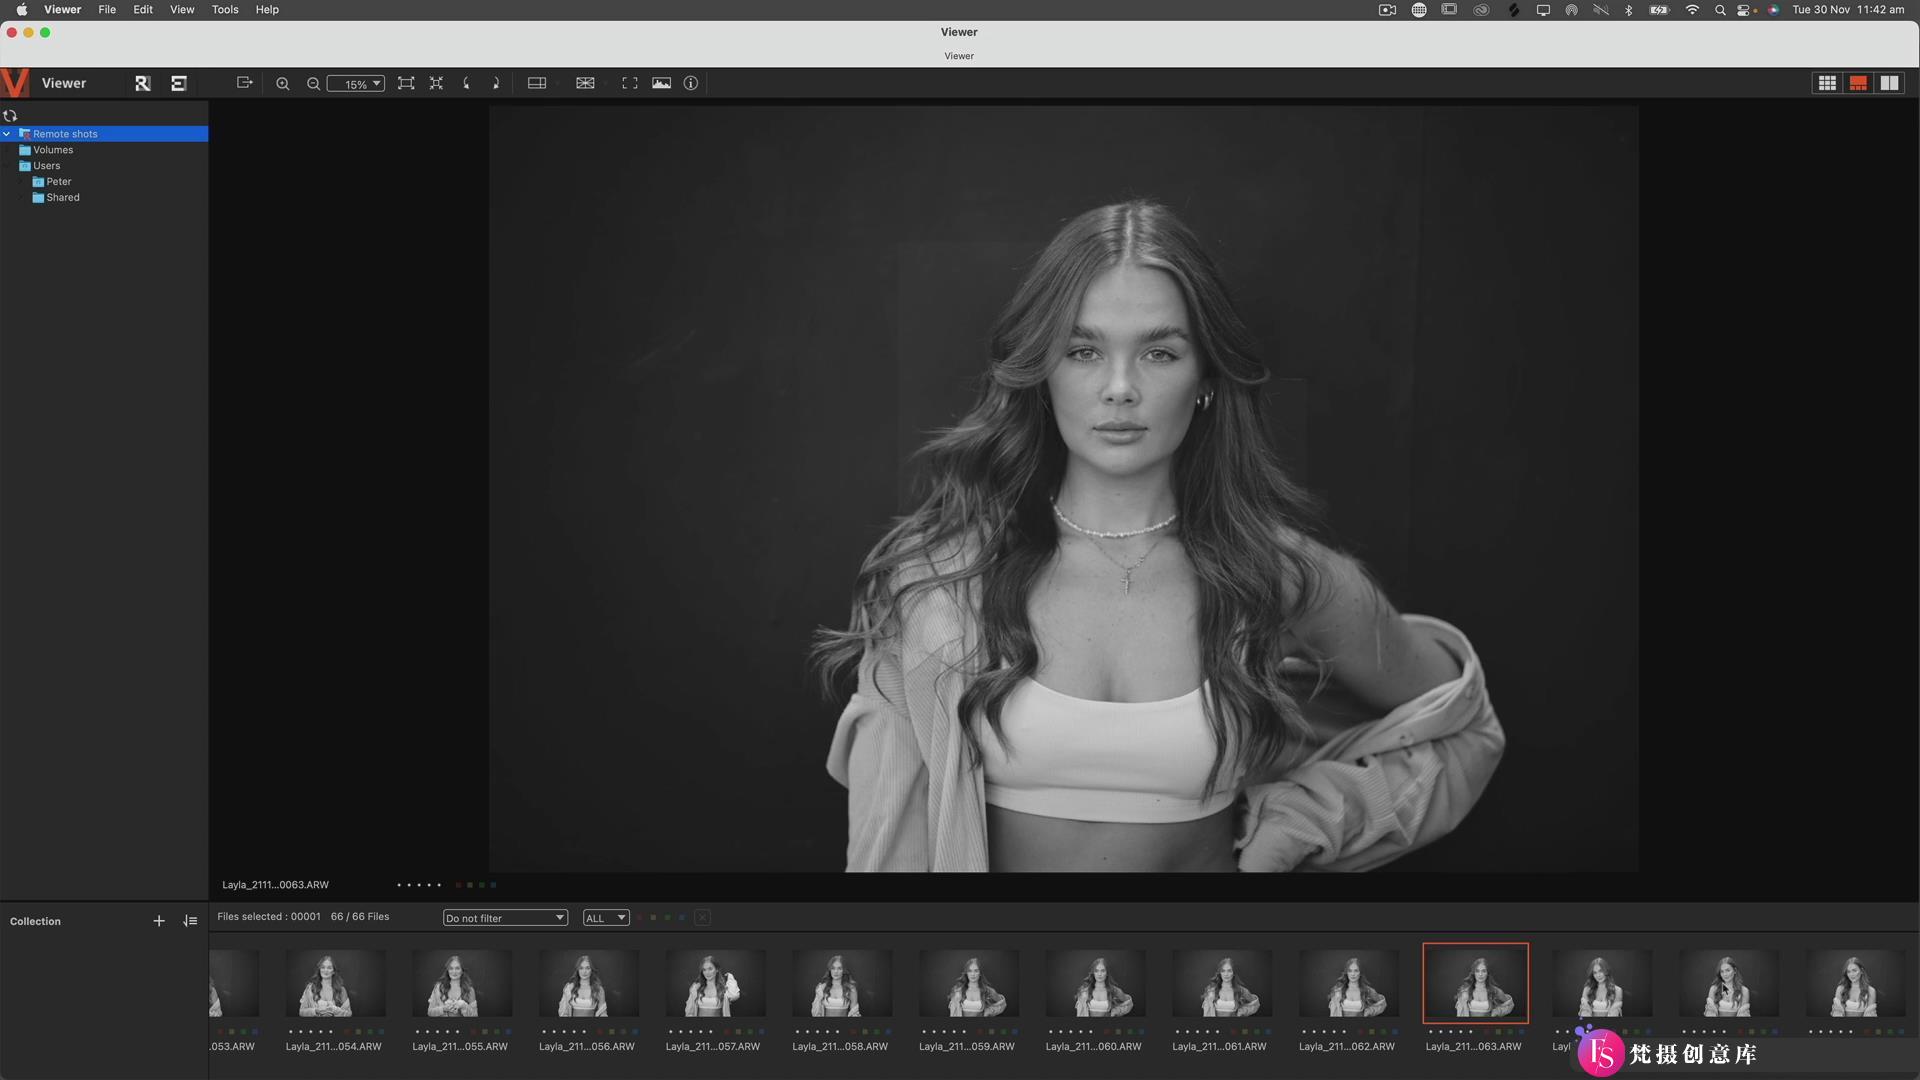Select the Shared folder
Viewport: 1920px width, 1080px height.
pos(62,198)
